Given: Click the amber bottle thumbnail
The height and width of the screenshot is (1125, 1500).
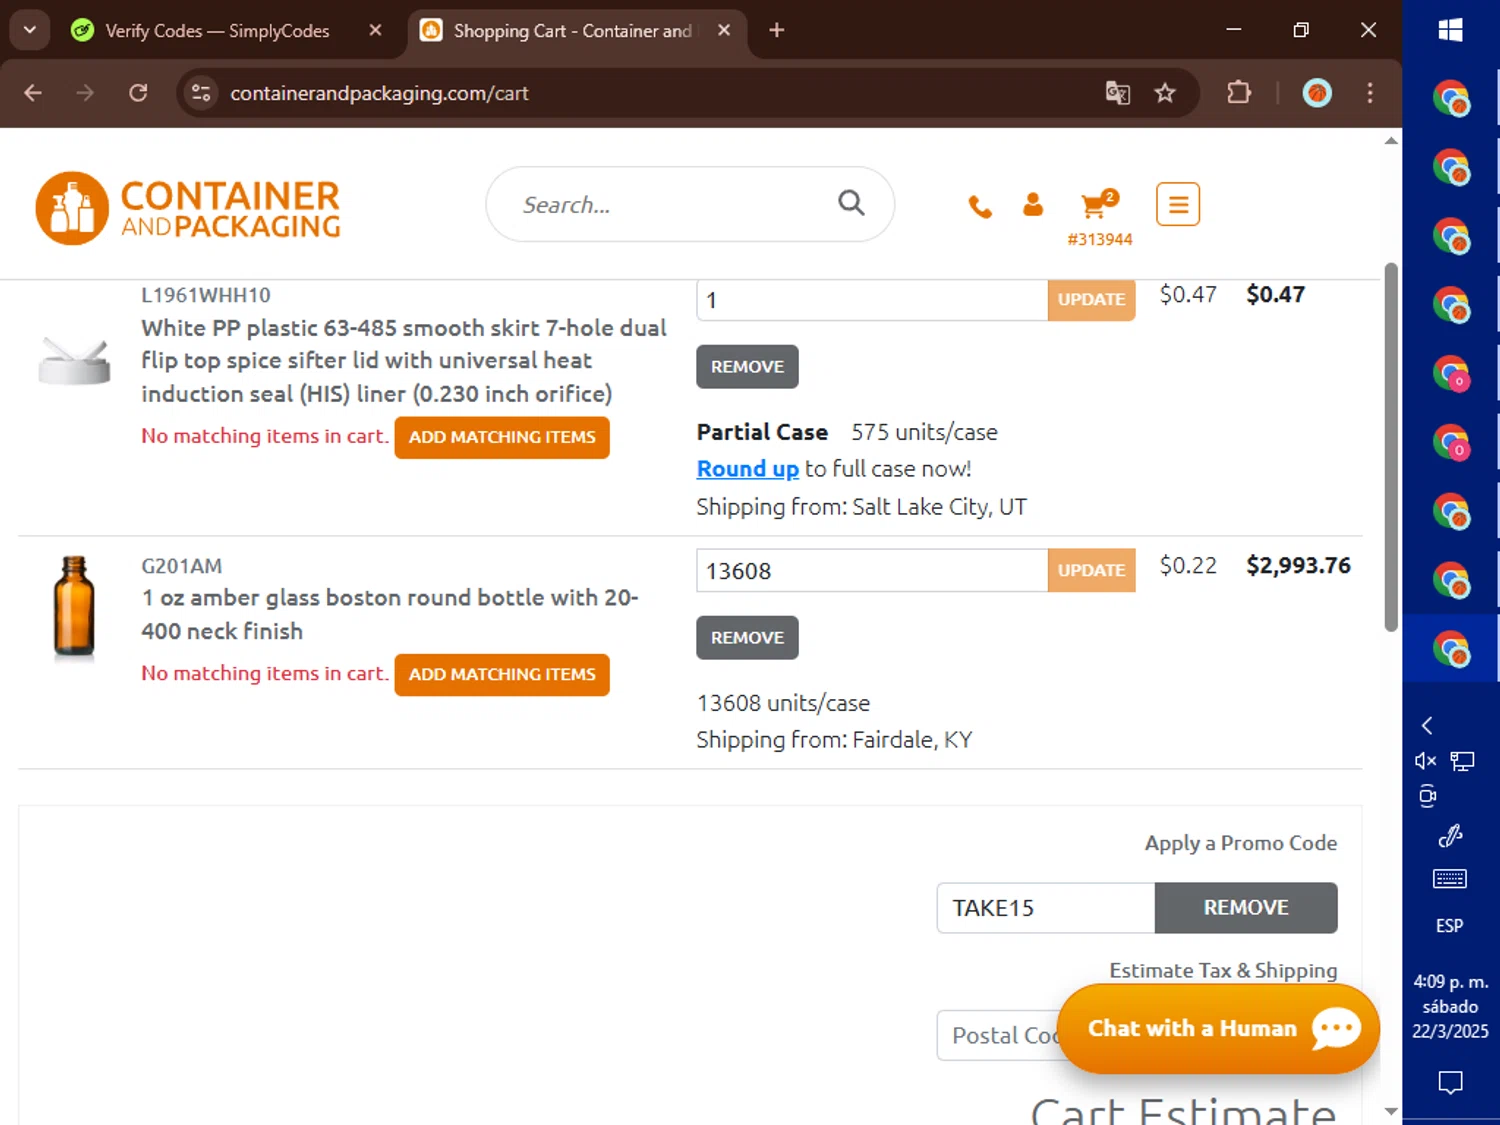Looking at the screenshot, I should pyautogui.click(x=74, y=608).
